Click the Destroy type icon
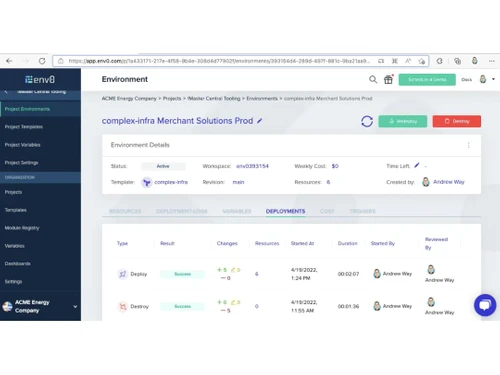The height and width of the screenshot is (375, 500). coord(123,306)
